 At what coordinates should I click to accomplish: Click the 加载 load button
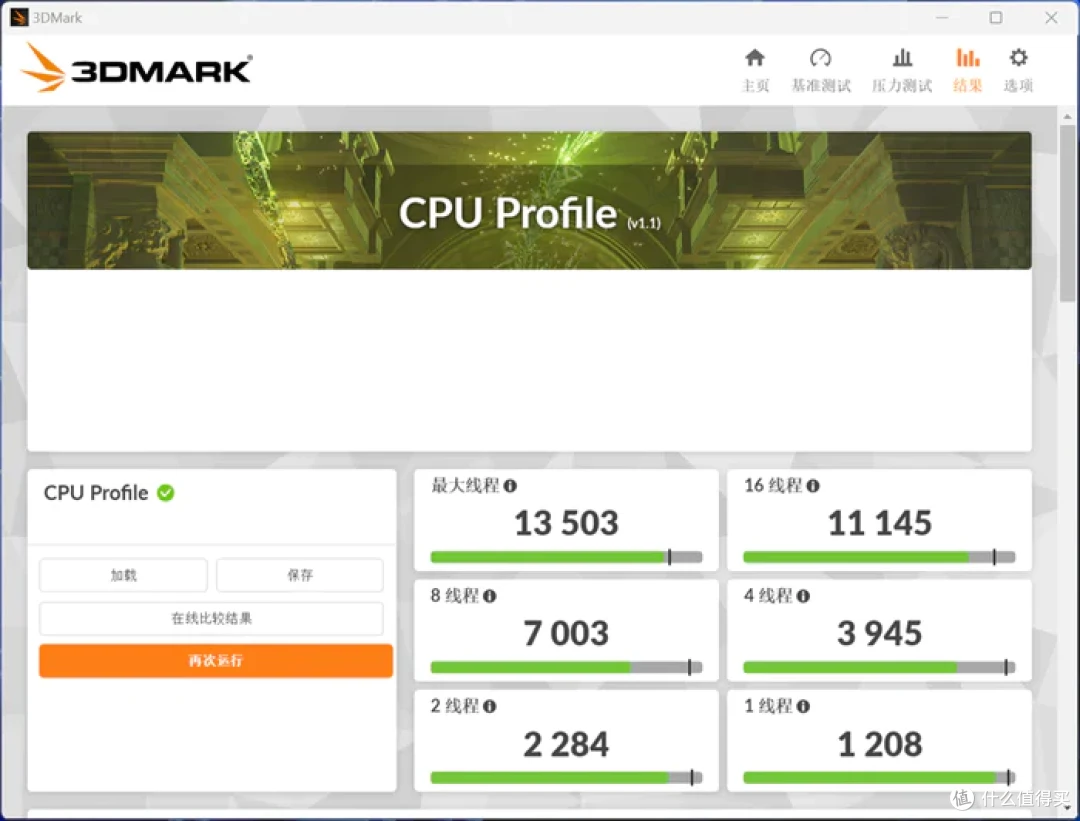(123, 575)
